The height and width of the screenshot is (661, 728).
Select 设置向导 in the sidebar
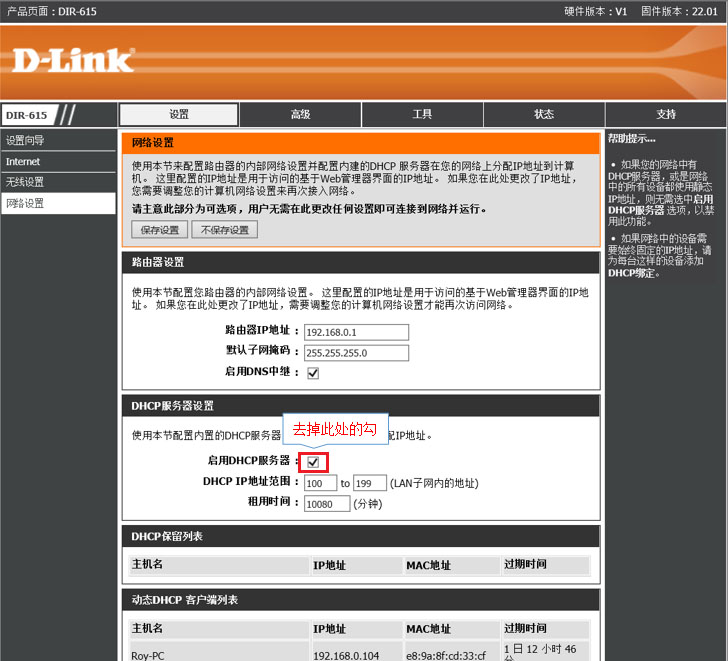tap(58, 141)
